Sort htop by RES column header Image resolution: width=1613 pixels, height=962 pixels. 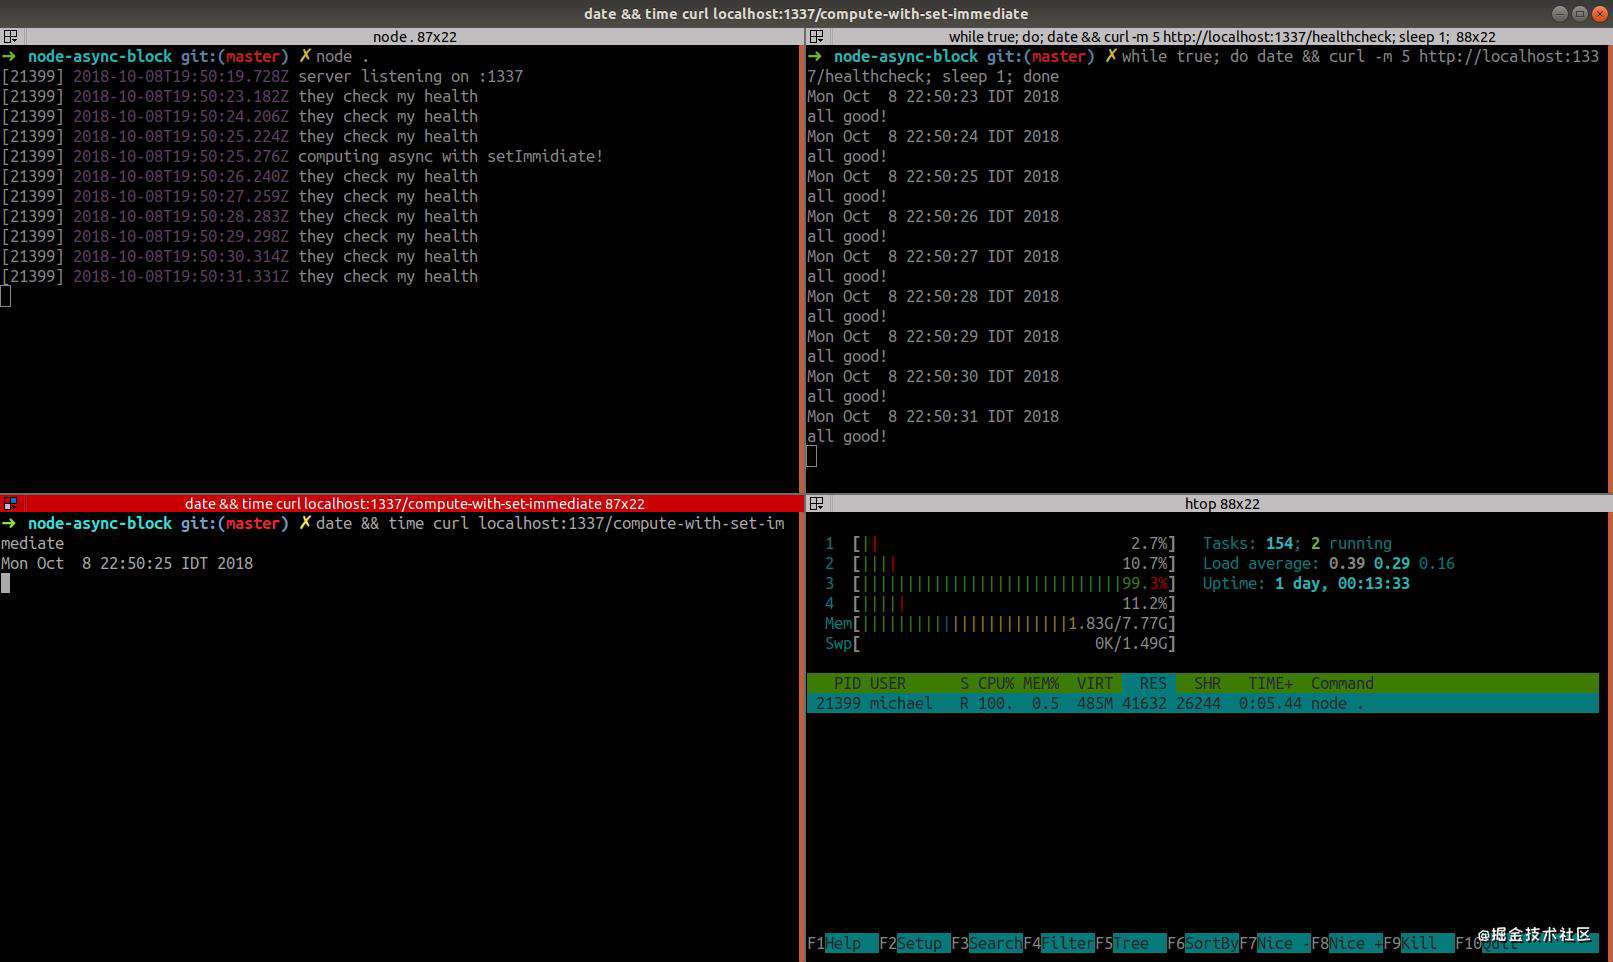coord(1152,684)
